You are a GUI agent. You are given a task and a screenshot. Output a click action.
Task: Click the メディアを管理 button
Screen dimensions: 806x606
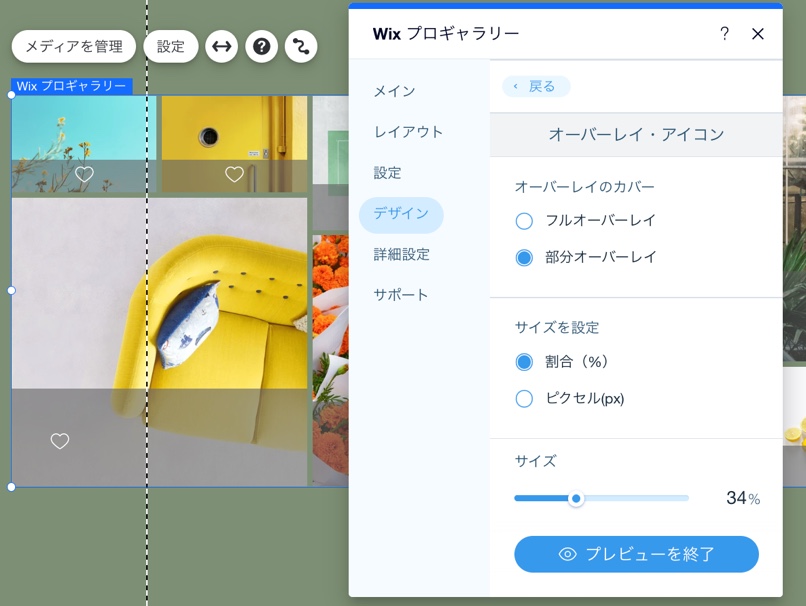(74, 47)
